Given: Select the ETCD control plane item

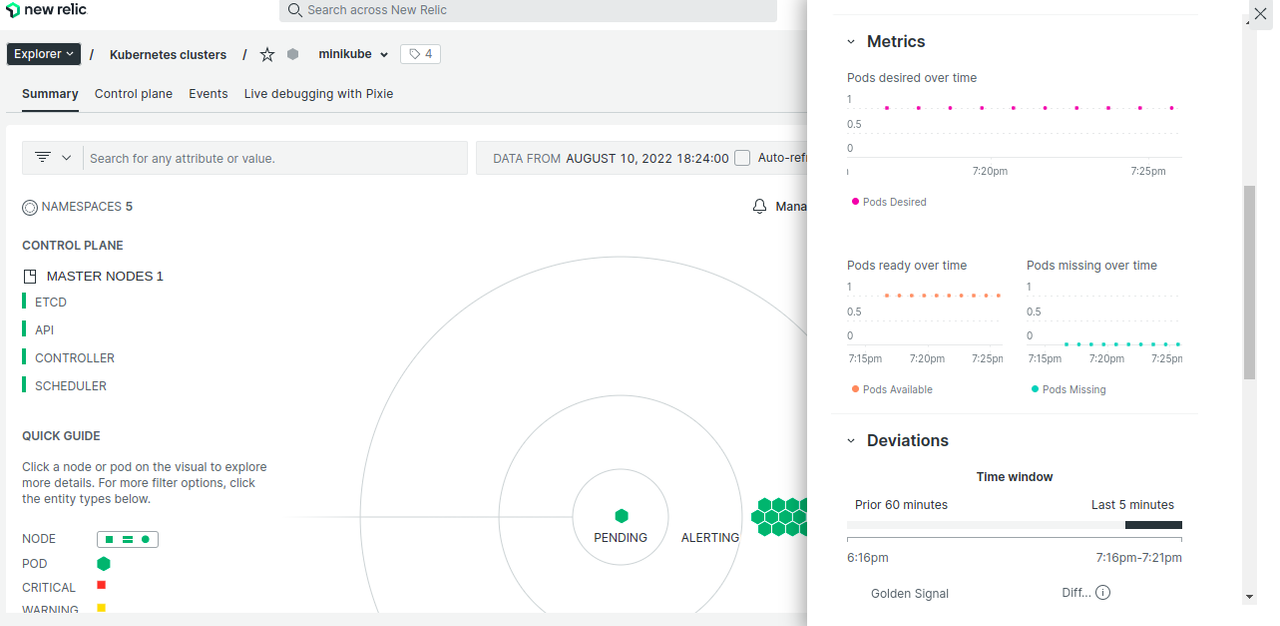Looking at the screenshot, I should [x=50, y=302].
